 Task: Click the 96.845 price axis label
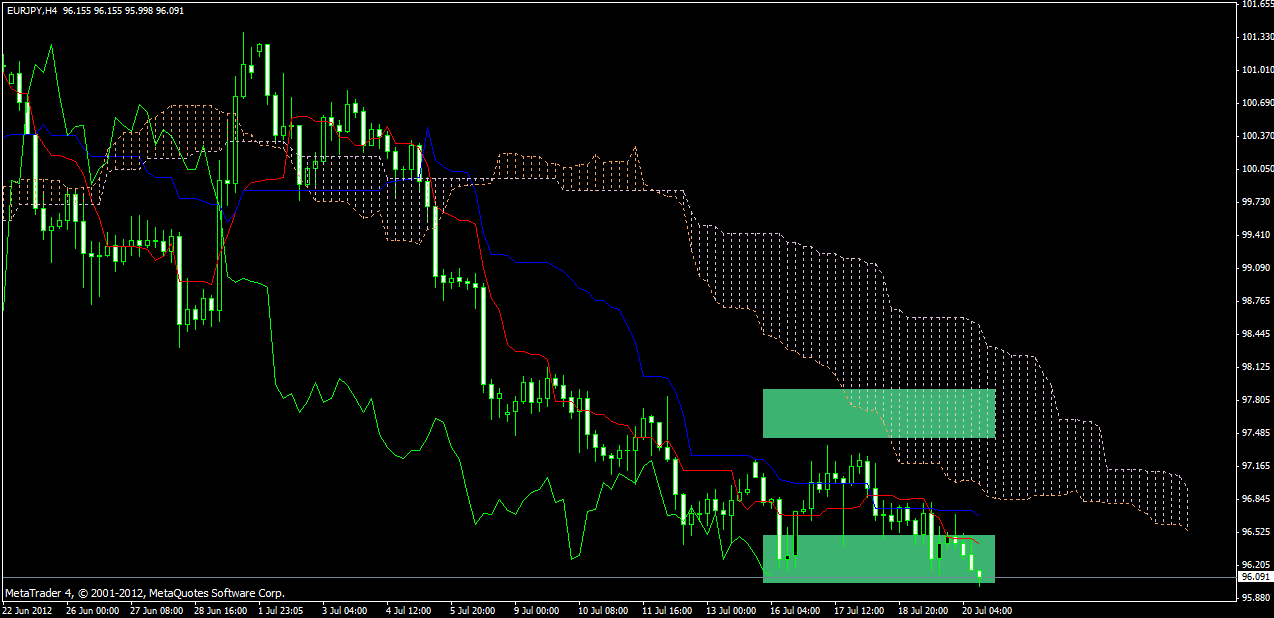click(x=1254, y=499)
